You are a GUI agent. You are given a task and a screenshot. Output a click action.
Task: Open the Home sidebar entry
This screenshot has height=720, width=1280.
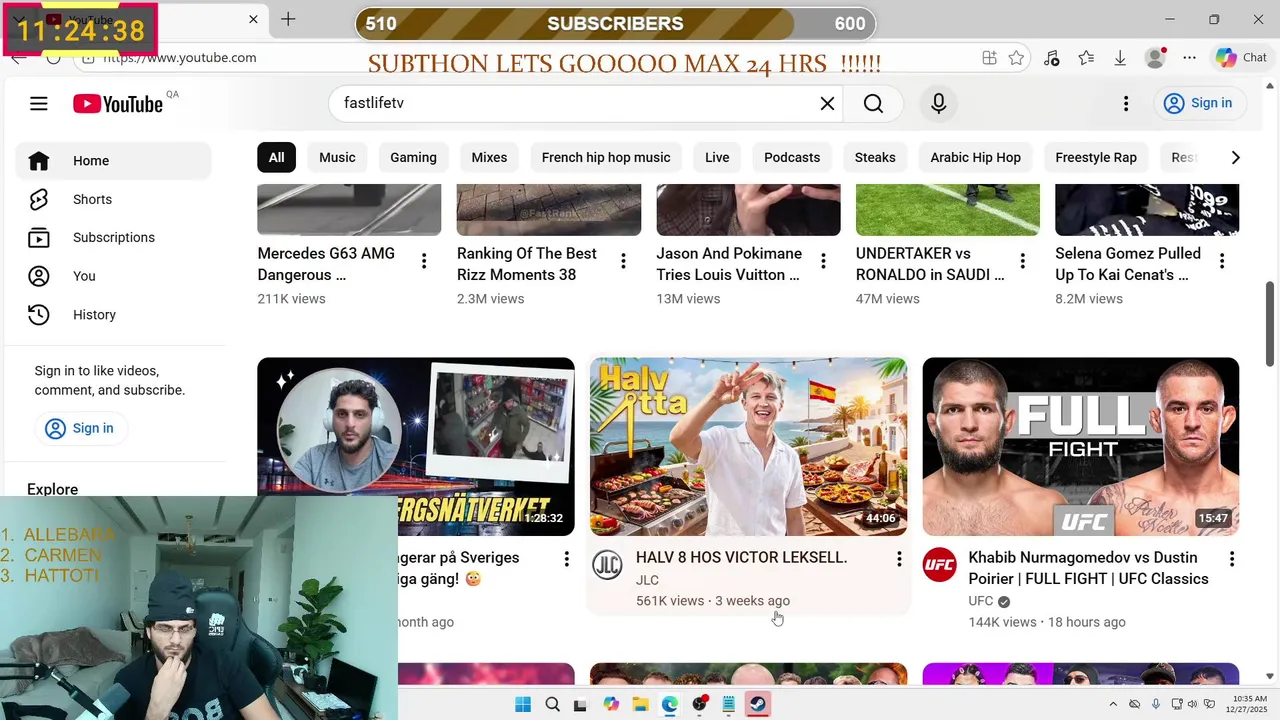pos(113,161)
